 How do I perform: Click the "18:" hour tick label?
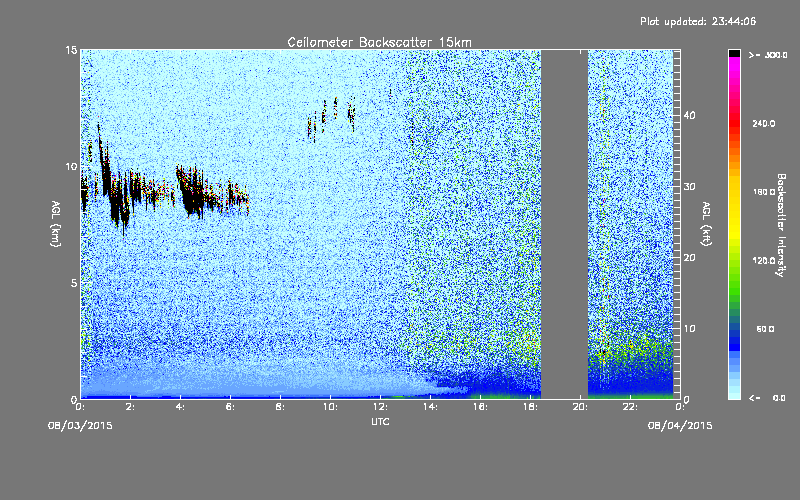point(530,407)
